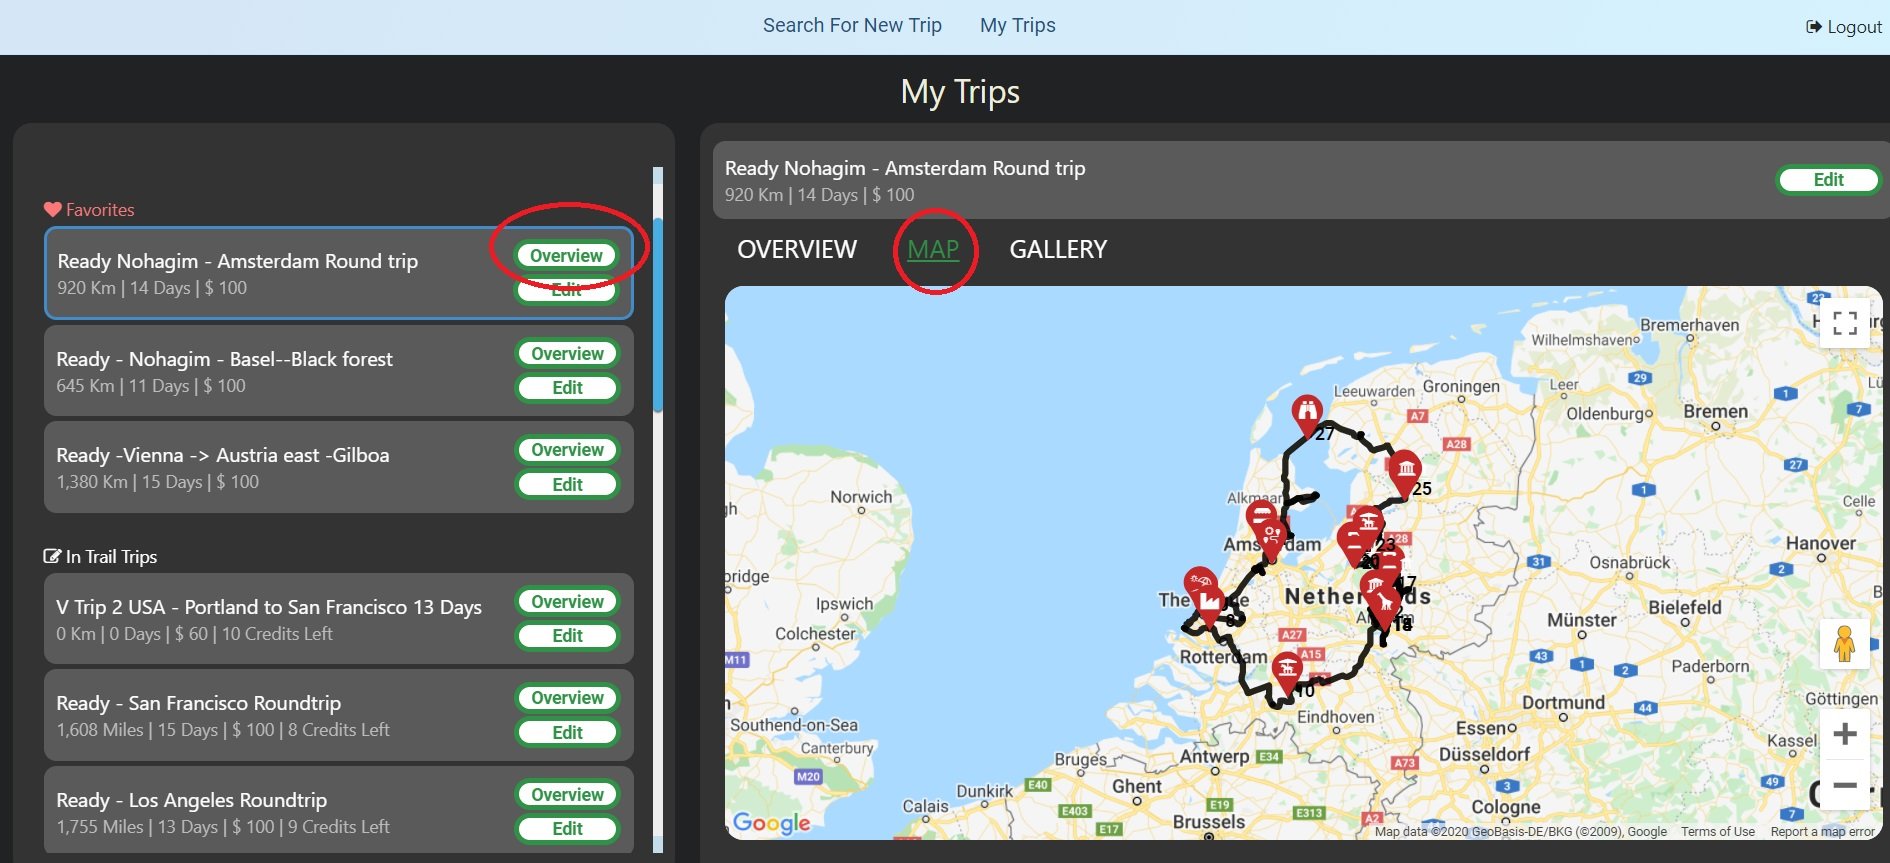Viewport: 1890px width, 863px height.
Task: Click '0 Km | 0 Days | $ 60 | 10 Credits Left'
Action: (x=194, y=634)
